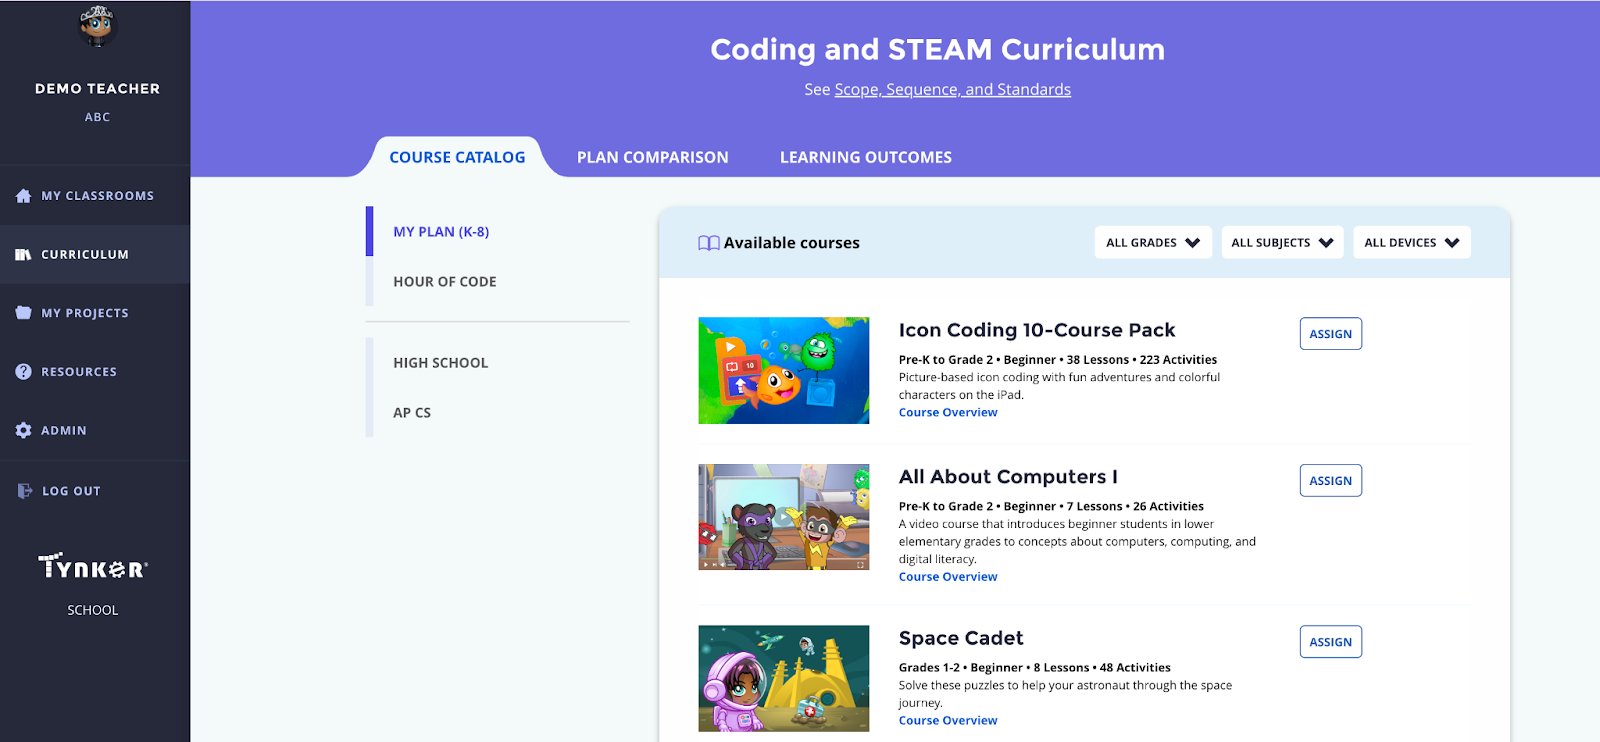This screenshot has width=1600, height=742.
Task: Open the Scope, Sequence, and Standards link
Action: [x=953, y=89]
